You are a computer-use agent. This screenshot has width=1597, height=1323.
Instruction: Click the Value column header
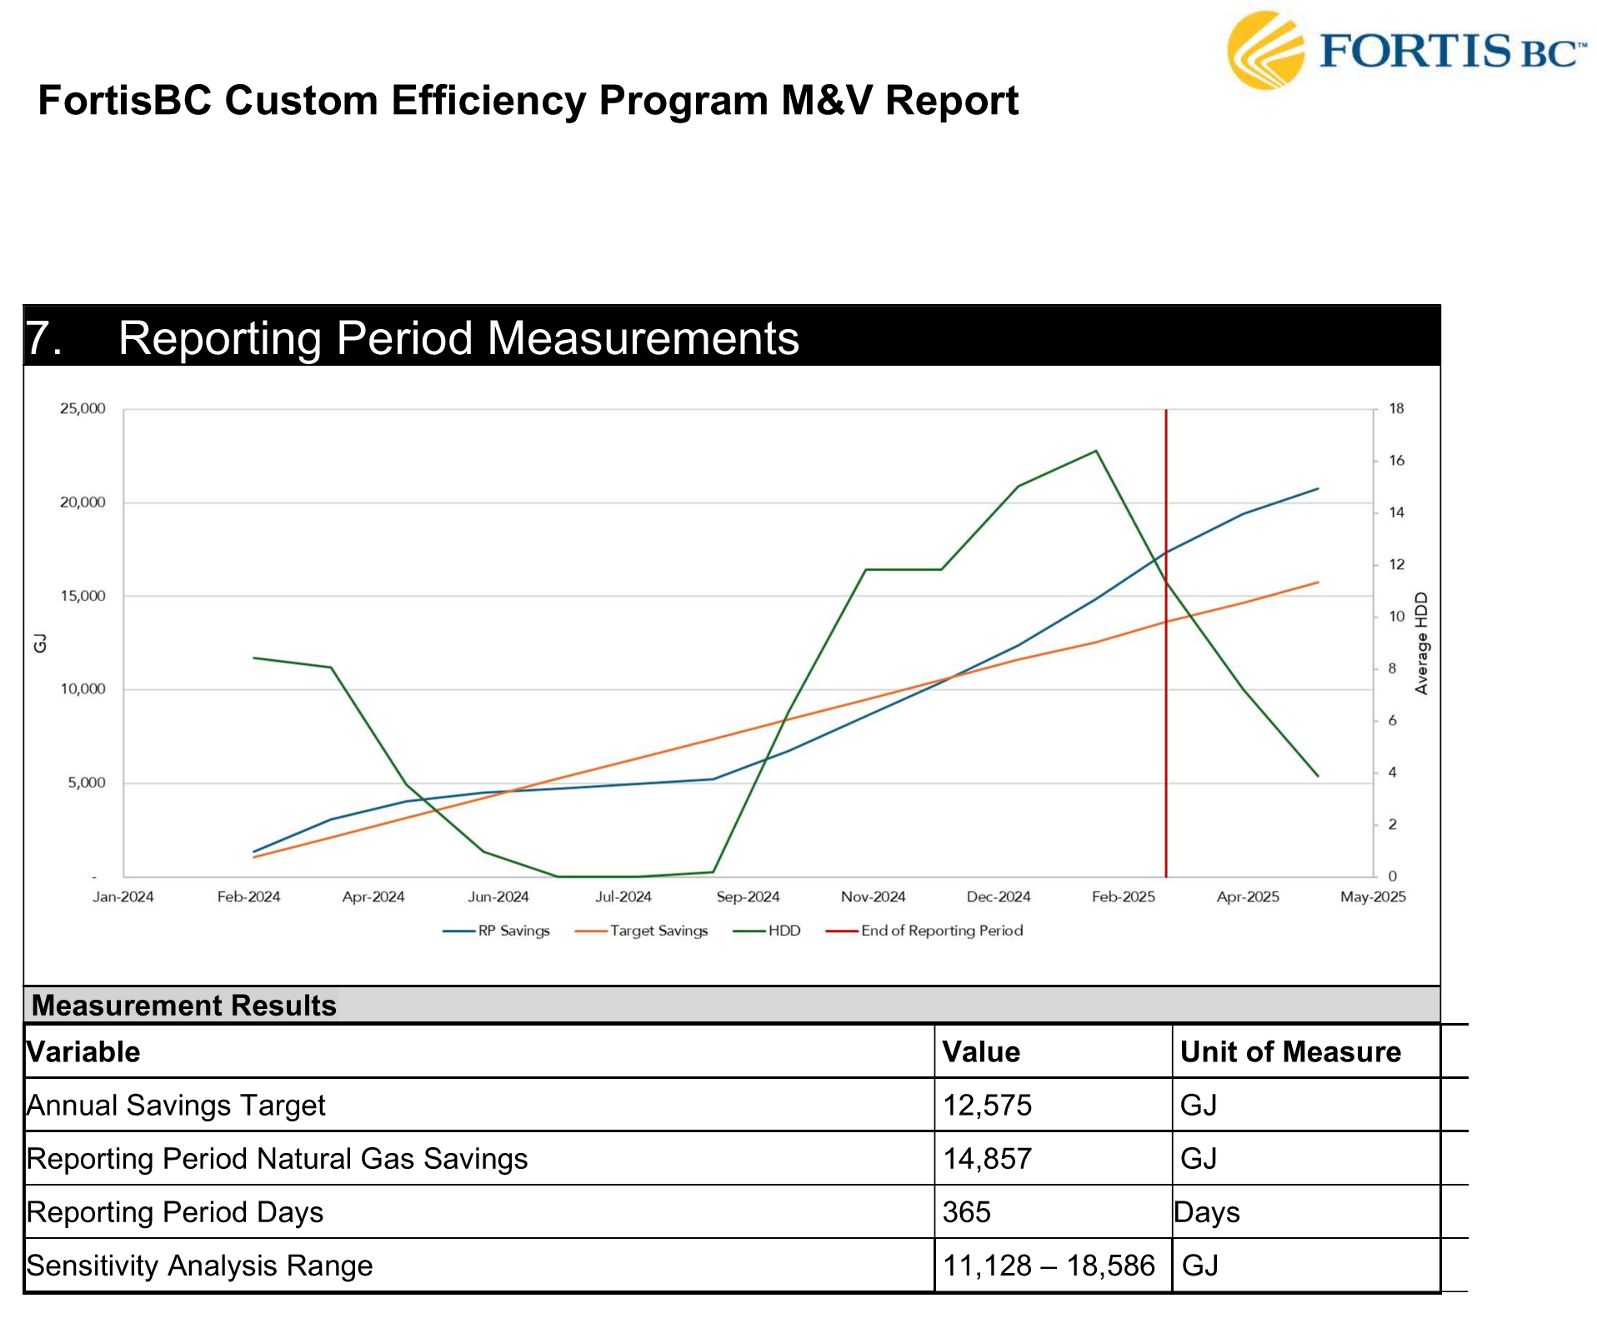981,1052
